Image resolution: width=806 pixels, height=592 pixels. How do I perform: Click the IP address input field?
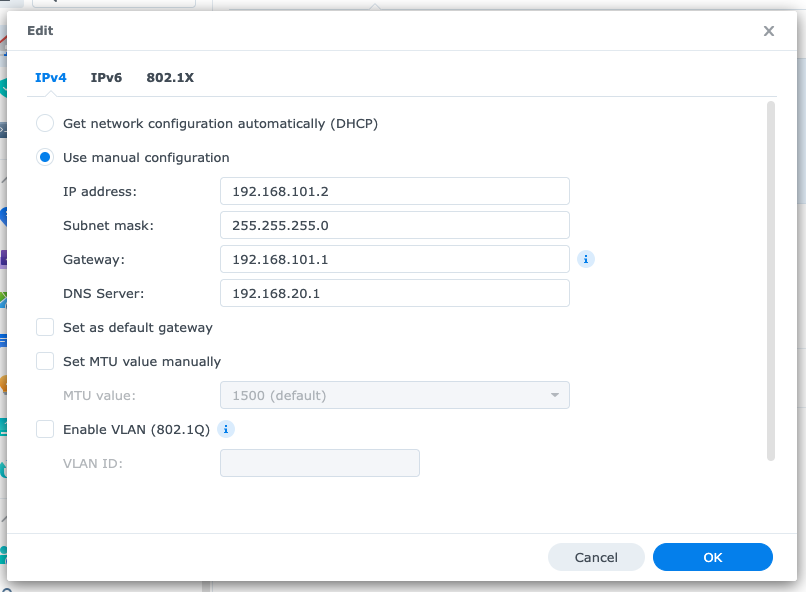394,191
